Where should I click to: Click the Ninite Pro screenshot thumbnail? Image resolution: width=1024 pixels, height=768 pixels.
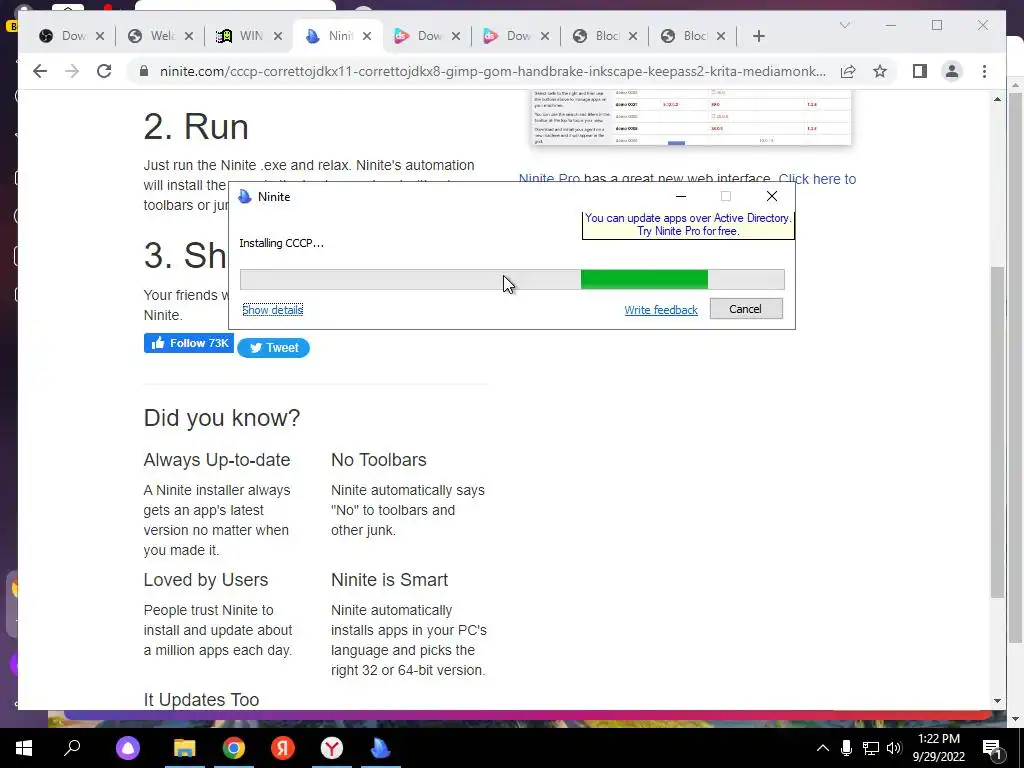(691, 118)
